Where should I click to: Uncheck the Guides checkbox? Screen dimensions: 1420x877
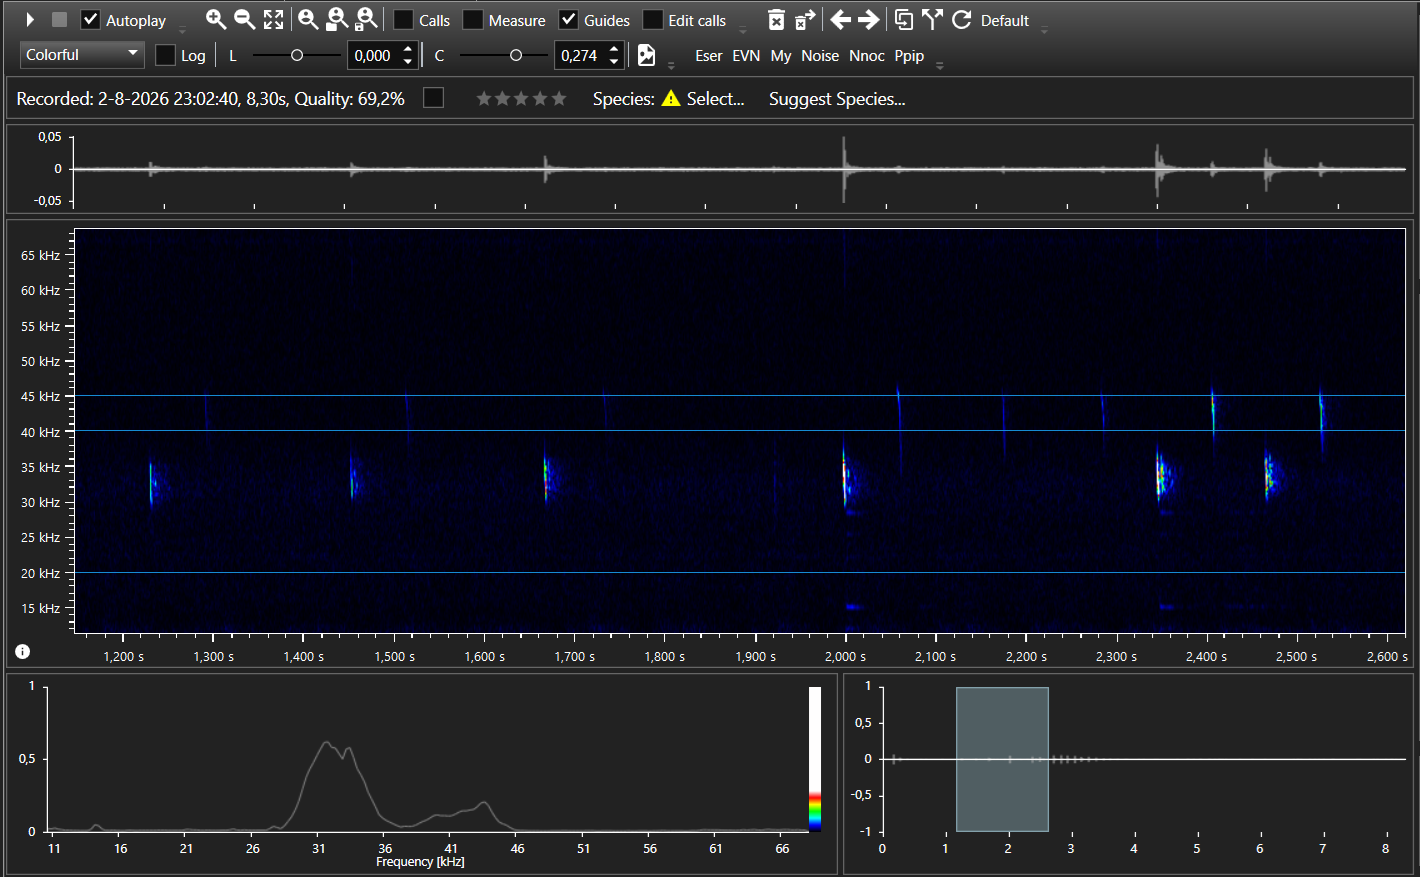(568, 20)
